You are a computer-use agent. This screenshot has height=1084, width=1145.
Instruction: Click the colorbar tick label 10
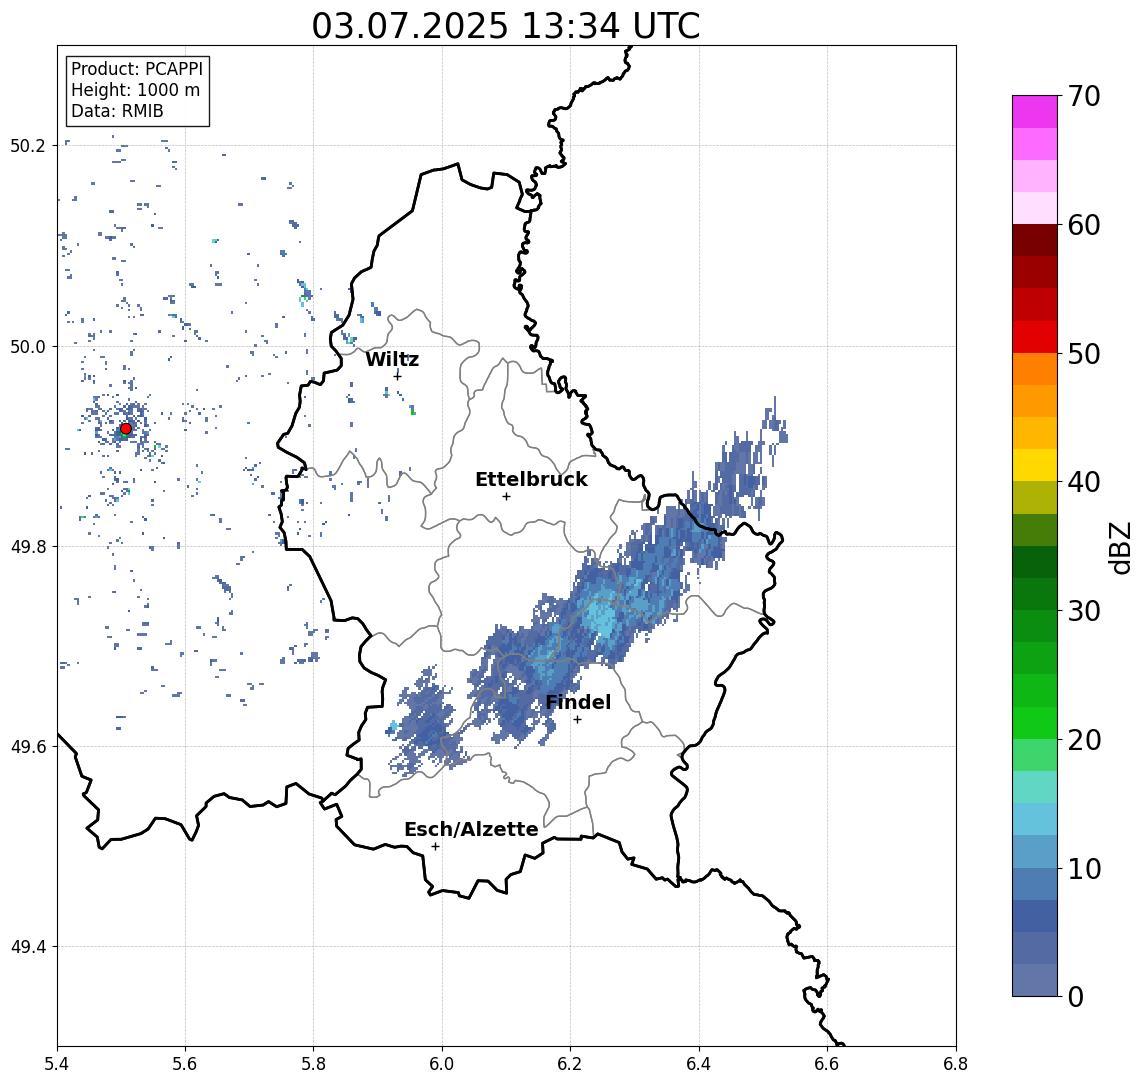pos(1084,869)
